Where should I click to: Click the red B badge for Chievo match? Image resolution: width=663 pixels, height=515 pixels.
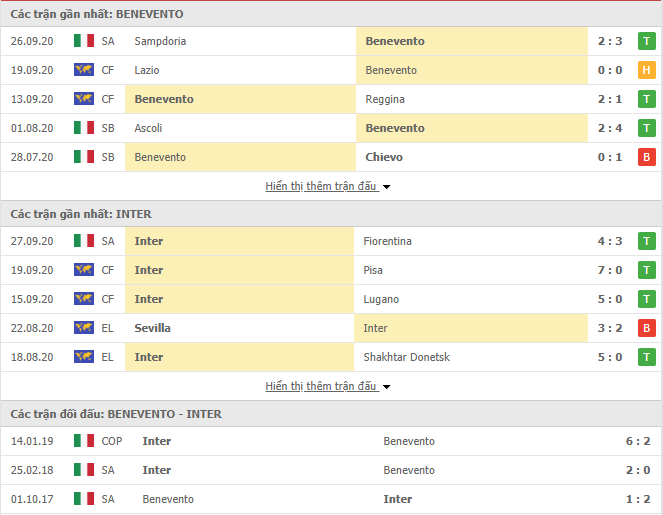click(647, 157)
